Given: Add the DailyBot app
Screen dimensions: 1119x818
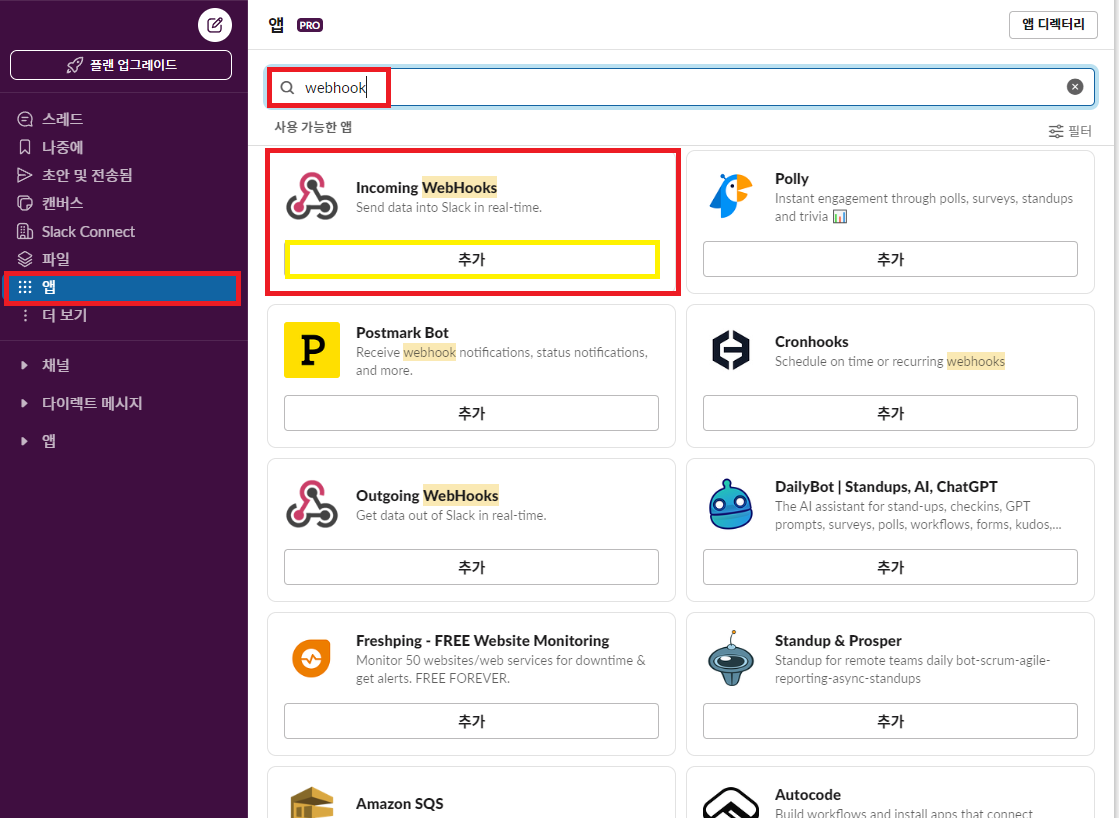Looking at the screenshot, I should point(890,567).
